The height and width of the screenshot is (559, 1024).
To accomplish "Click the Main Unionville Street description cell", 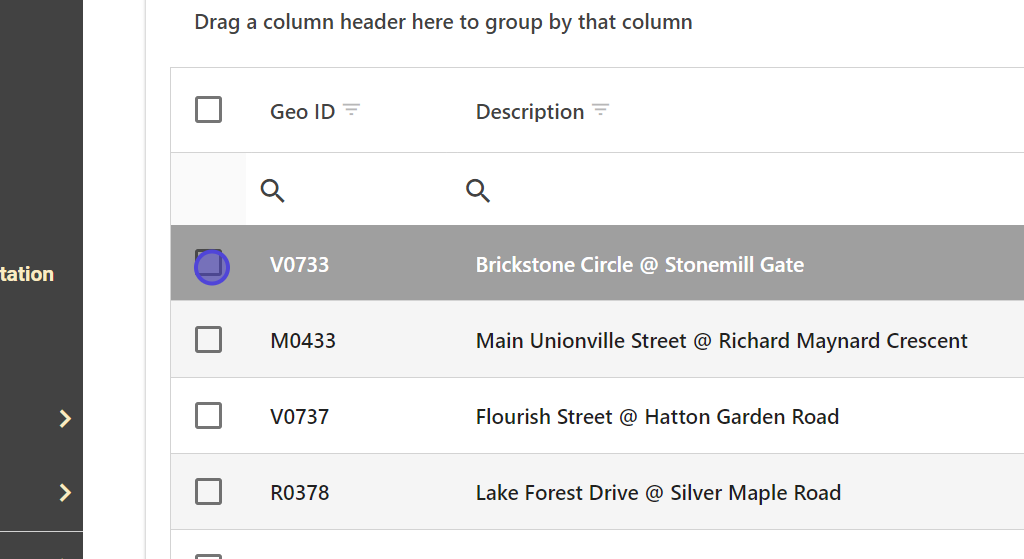I will [721, 341].
